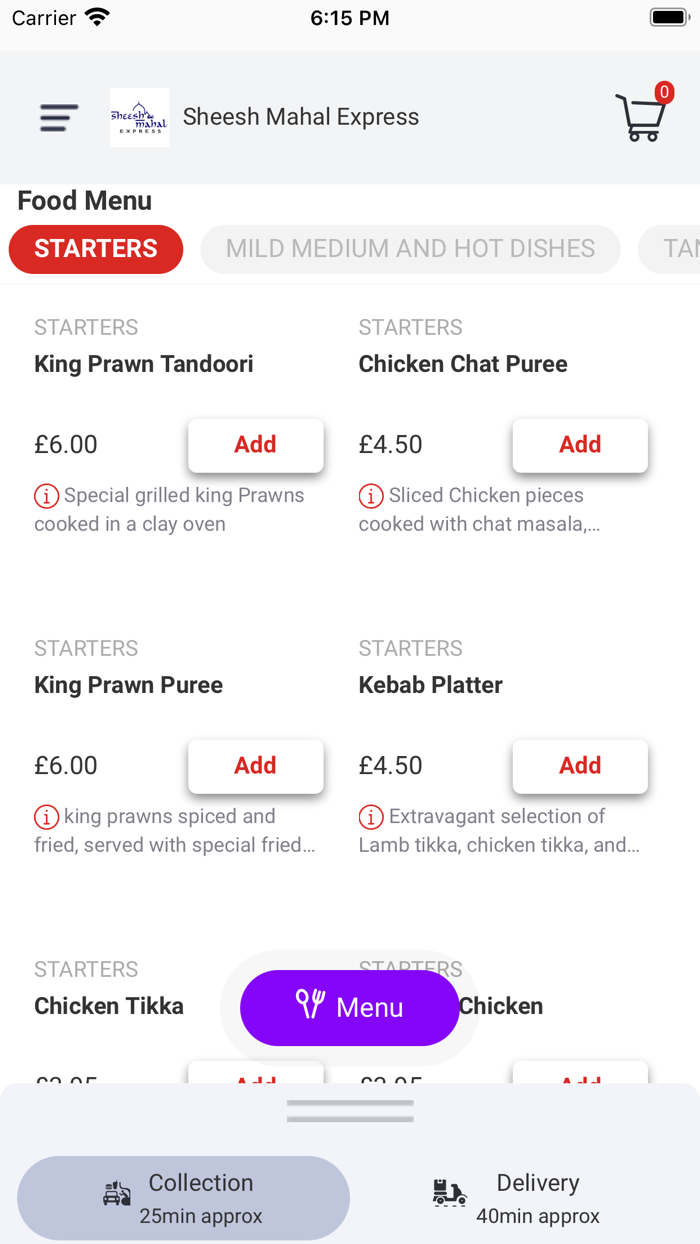Add Kebab Platter to cart
Image resolution: width=700 pixels, height=1244 pixels.
580,766
